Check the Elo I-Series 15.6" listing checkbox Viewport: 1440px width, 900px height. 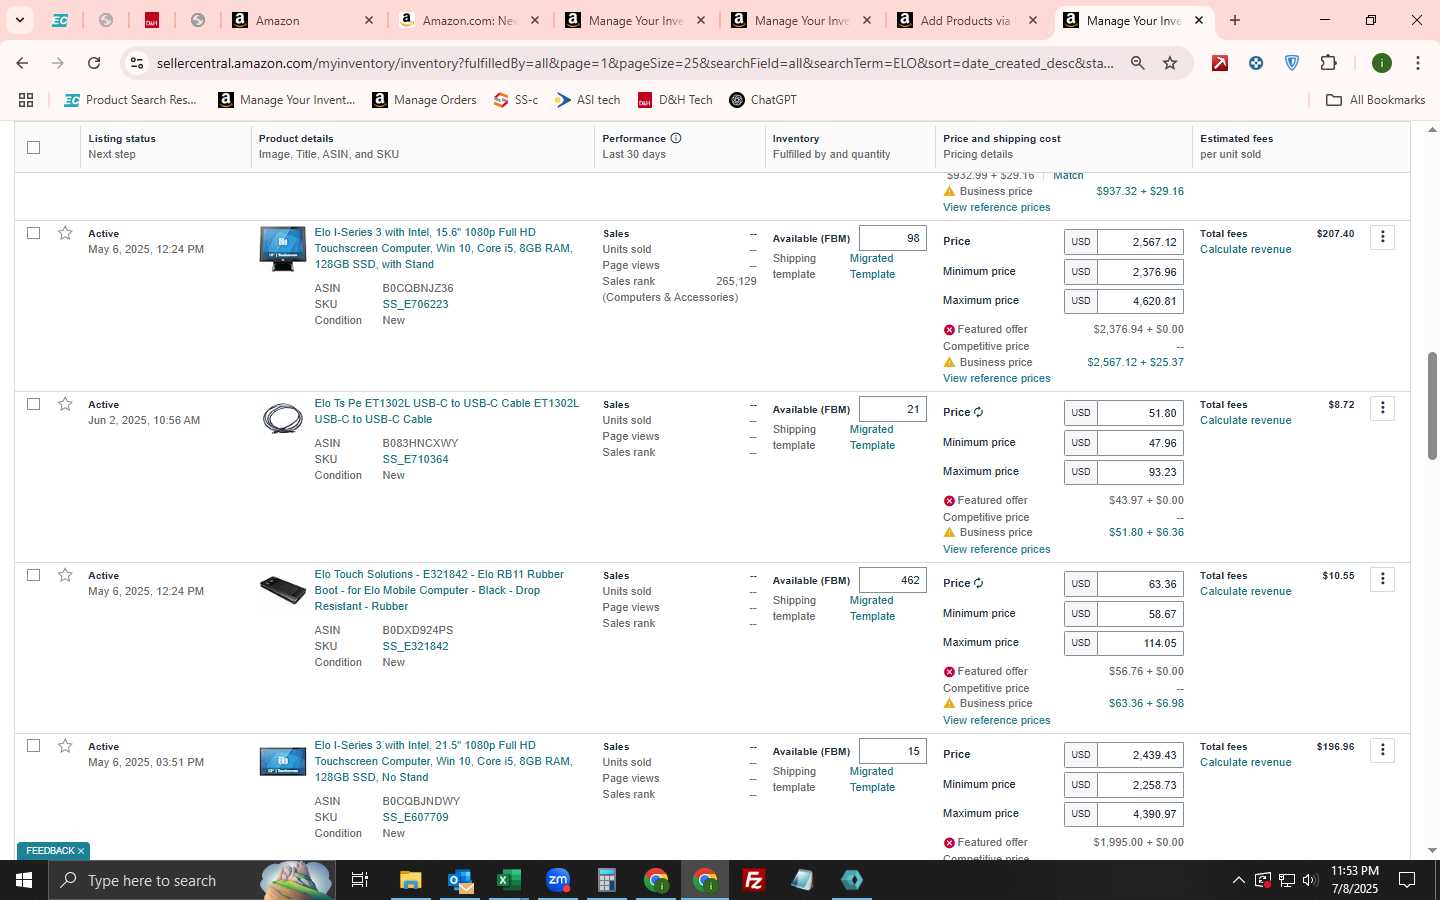tap(33, 233)
